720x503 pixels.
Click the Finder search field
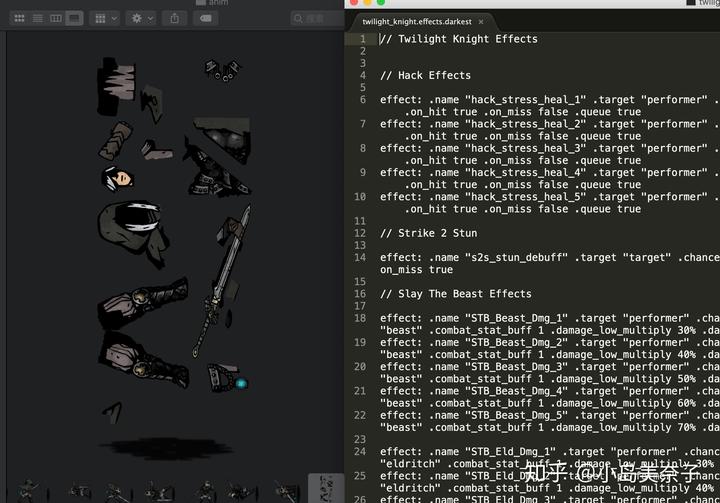tap(320, 18)
